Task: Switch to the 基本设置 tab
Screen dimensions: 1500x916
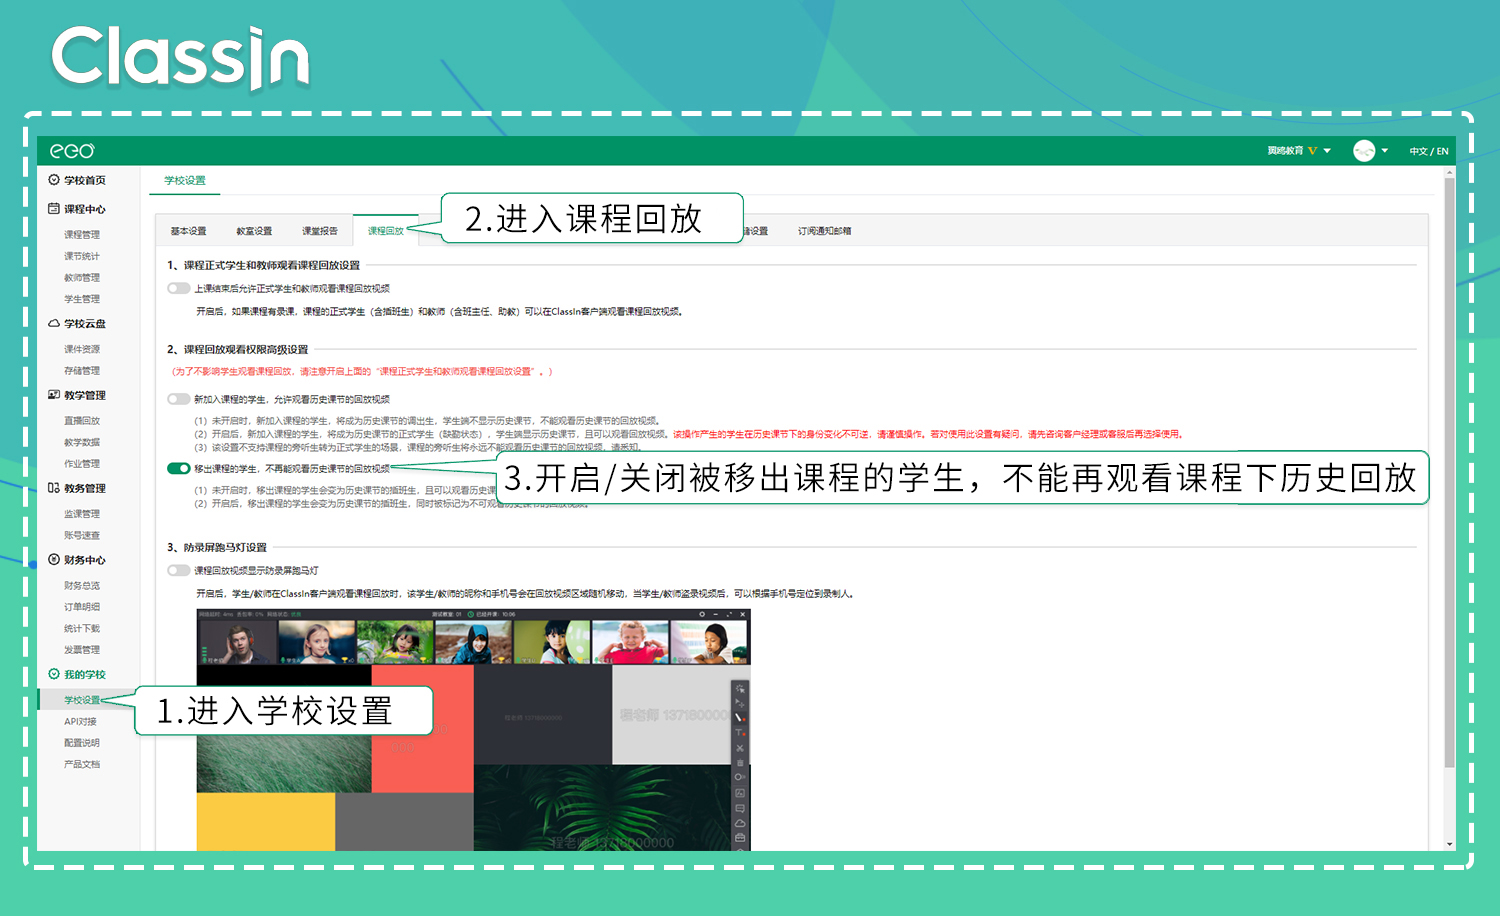Action: pyautogui.click(x=188, y=231)
